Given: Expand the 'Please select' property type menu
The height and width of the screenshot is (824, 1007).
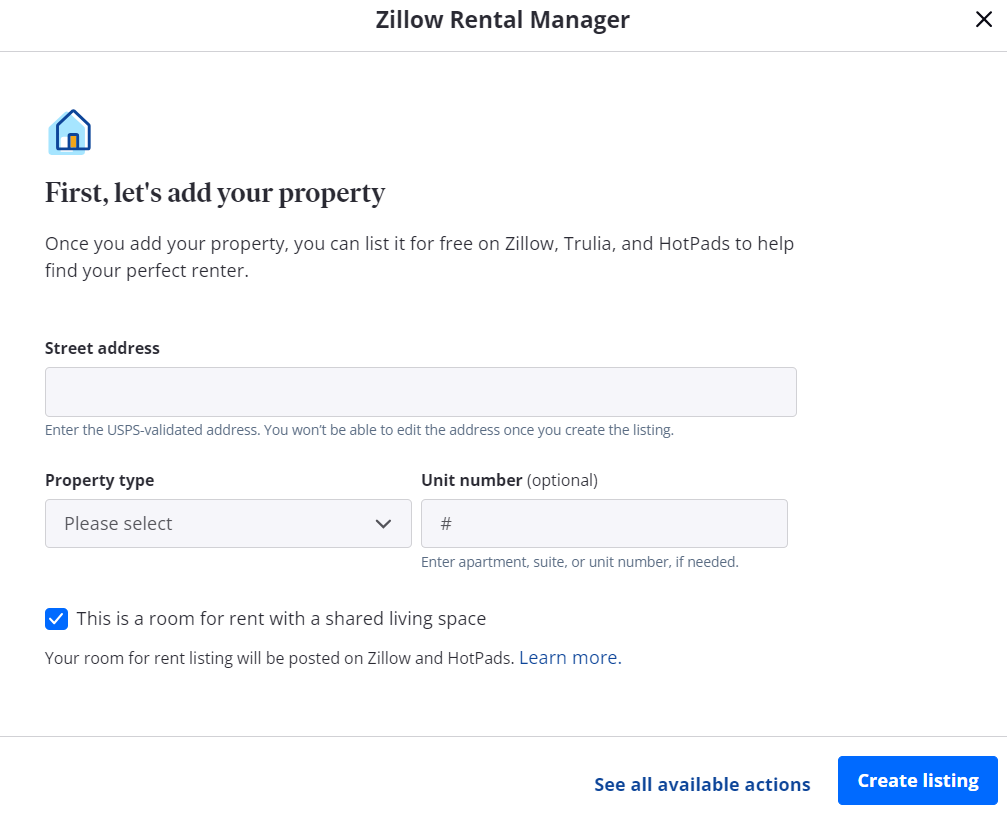Looking at the screenshot, I should click(228, 523).
